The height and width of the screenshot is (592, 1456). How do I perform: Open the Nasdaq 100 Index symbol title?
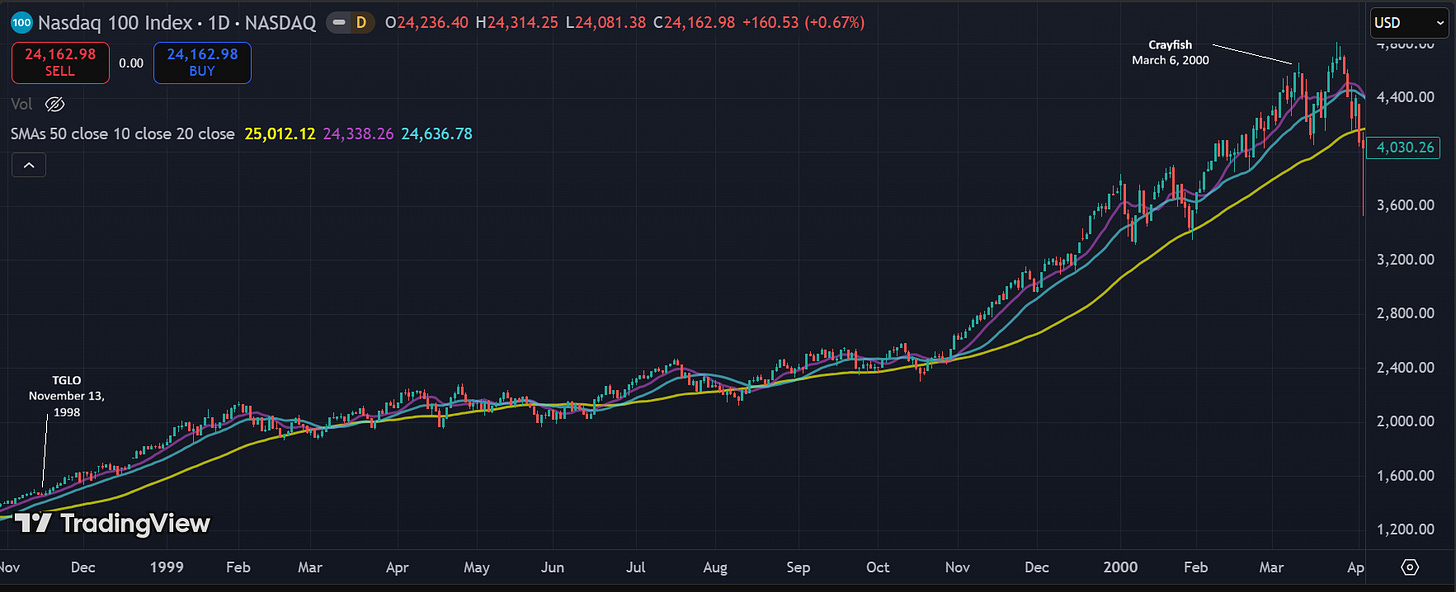click(177, 22)
